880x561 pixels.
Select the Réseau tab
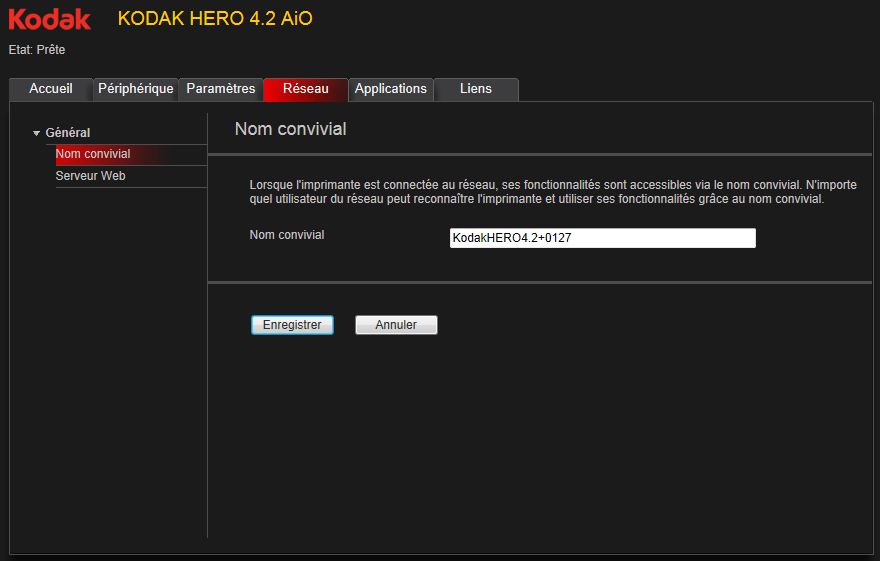306,89
